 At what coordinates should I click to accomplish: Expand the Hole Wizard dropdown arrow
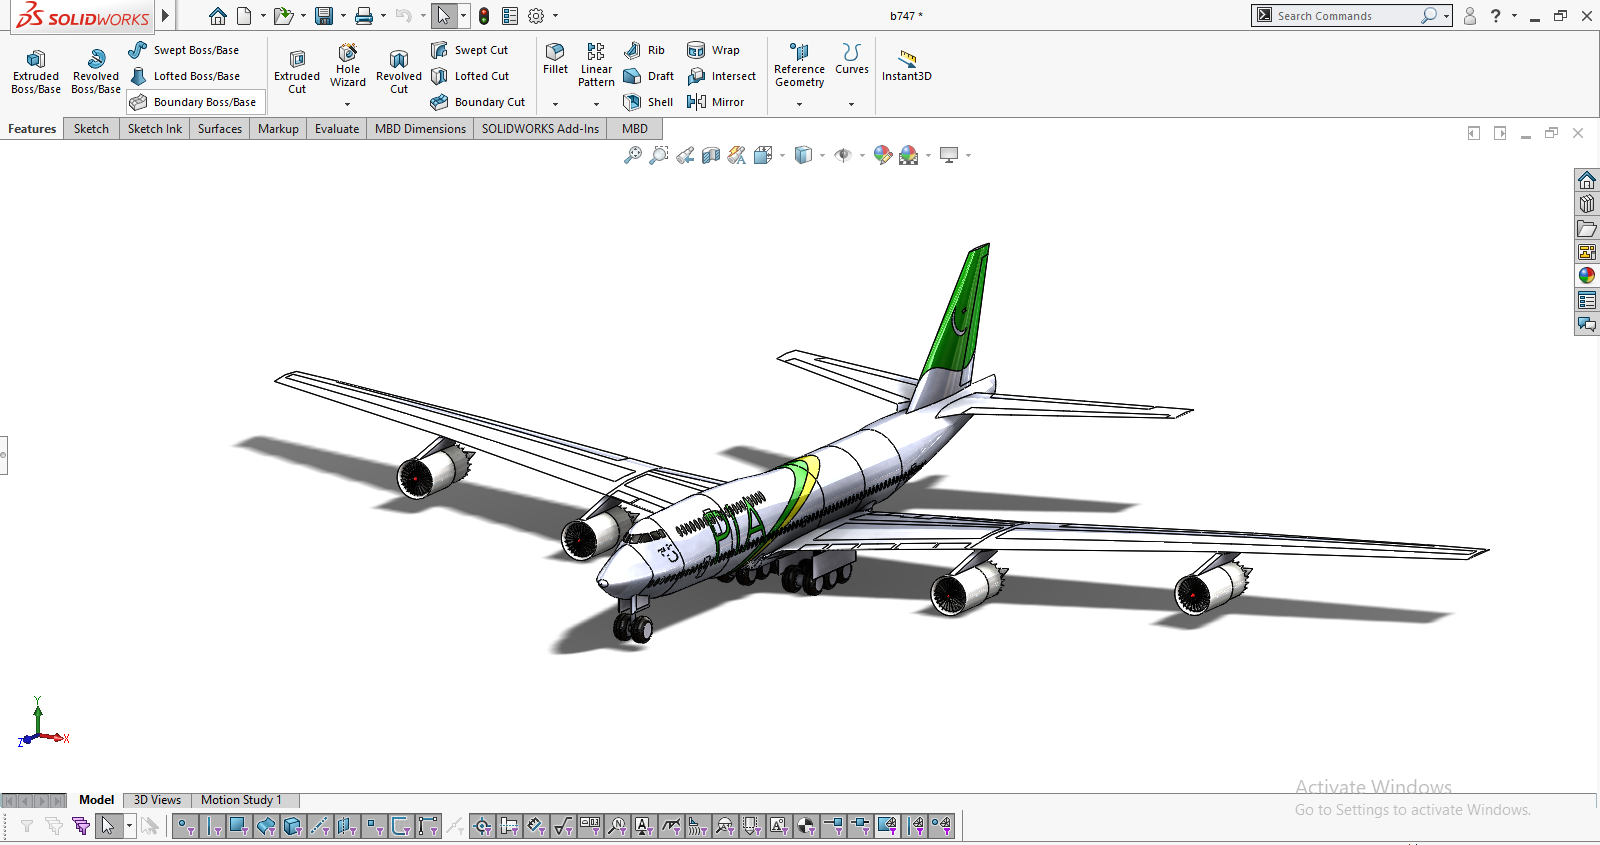(348, 104)
